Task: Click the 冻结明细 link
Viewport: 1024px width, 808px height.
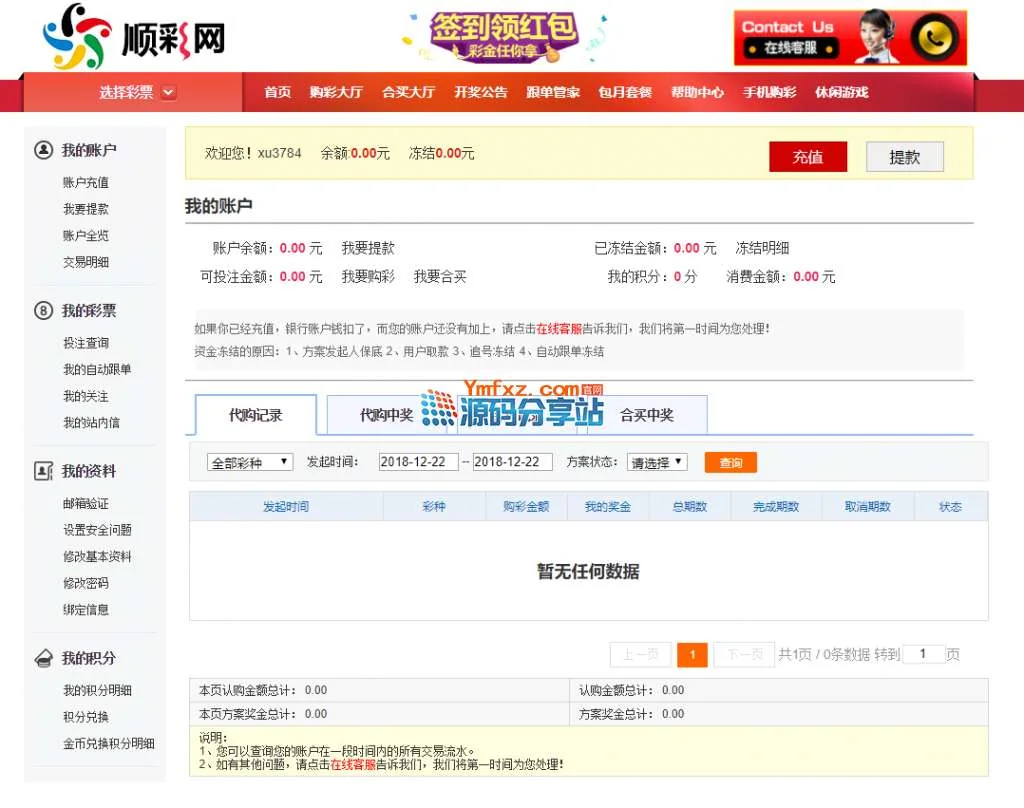Action: (762, 248)
